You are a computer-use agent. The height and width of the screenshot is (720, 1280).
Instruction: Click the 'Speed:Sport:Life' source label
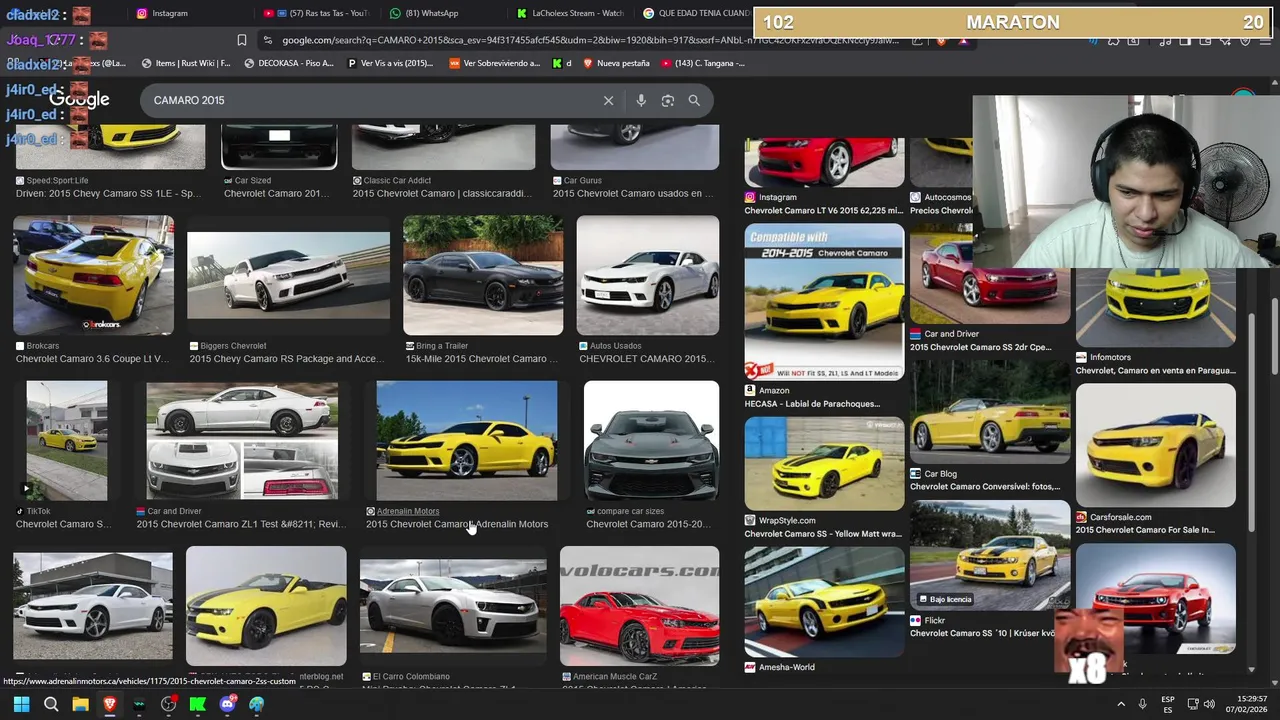point(58,181)
